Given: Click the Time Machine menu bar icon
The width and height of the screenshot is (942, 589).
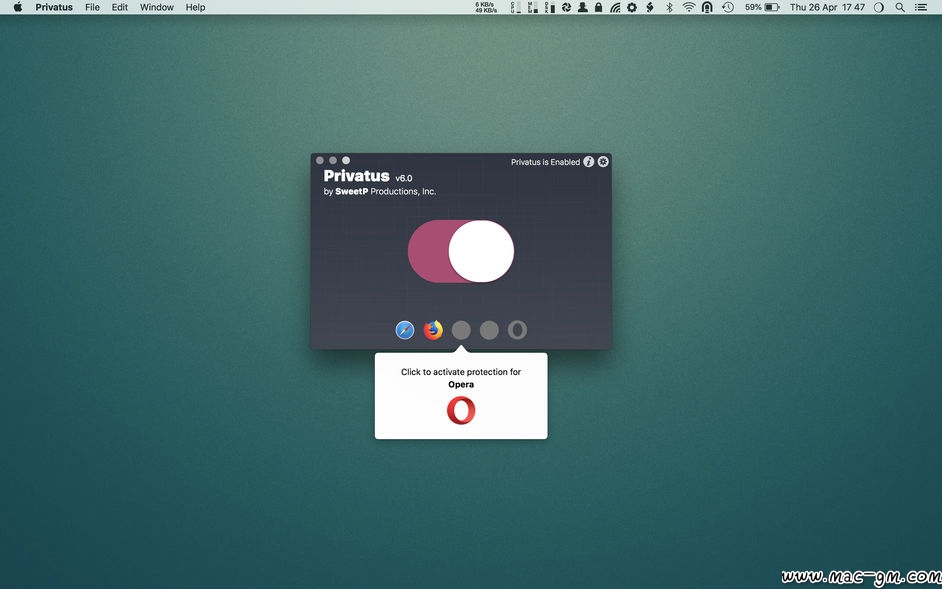Looking at the screenshot, I should (728, 7).
